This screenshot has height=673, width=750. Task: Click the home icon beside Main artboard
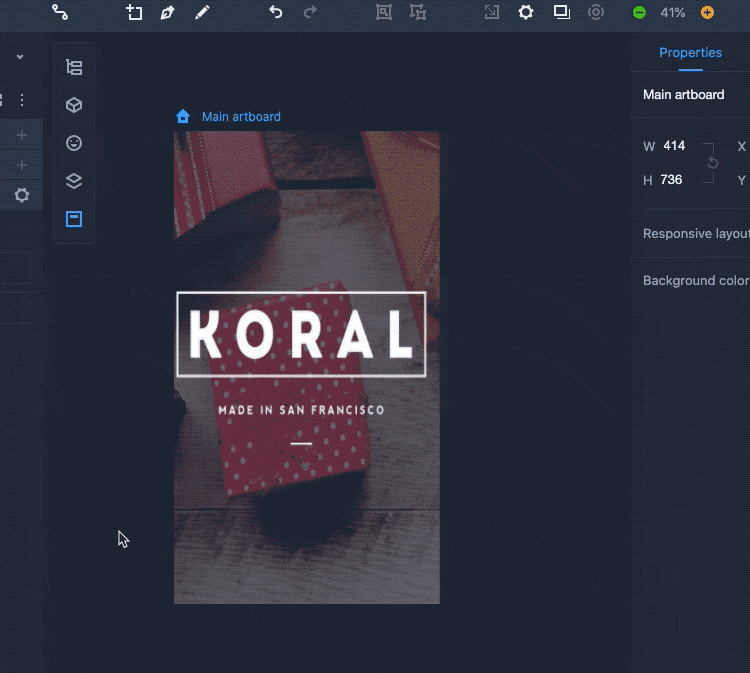[x=183, y=116]
